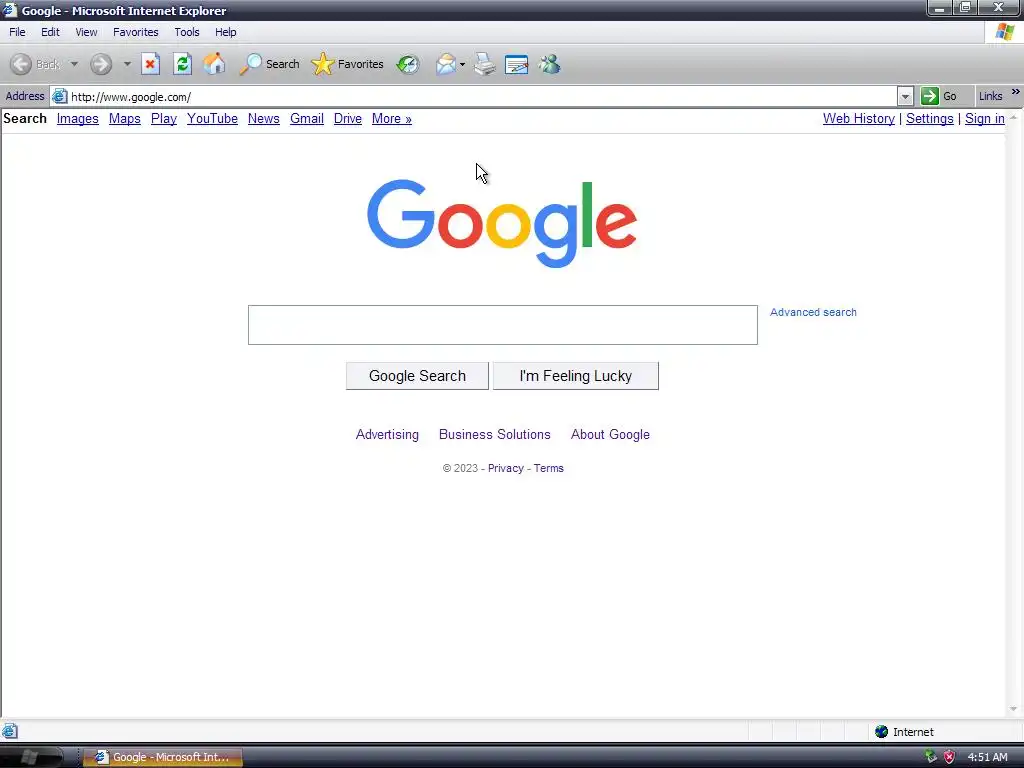
Task: Open the Terms link
Action: [x=549, y=468]
